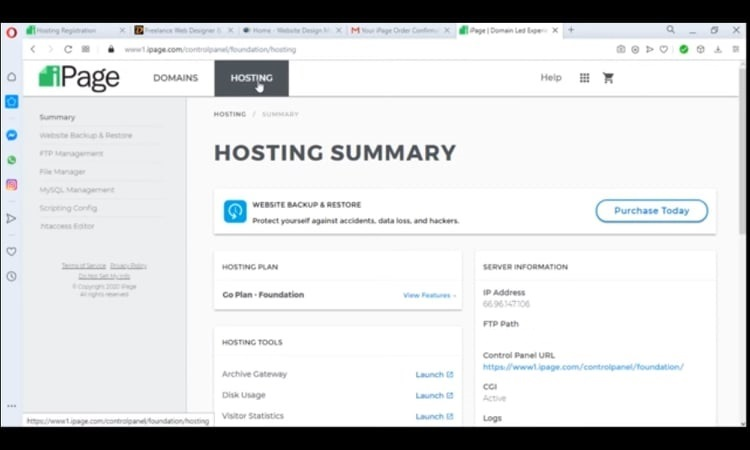
Task: Click the HOSTING SUMMARY heading
Action: point(335,153)
